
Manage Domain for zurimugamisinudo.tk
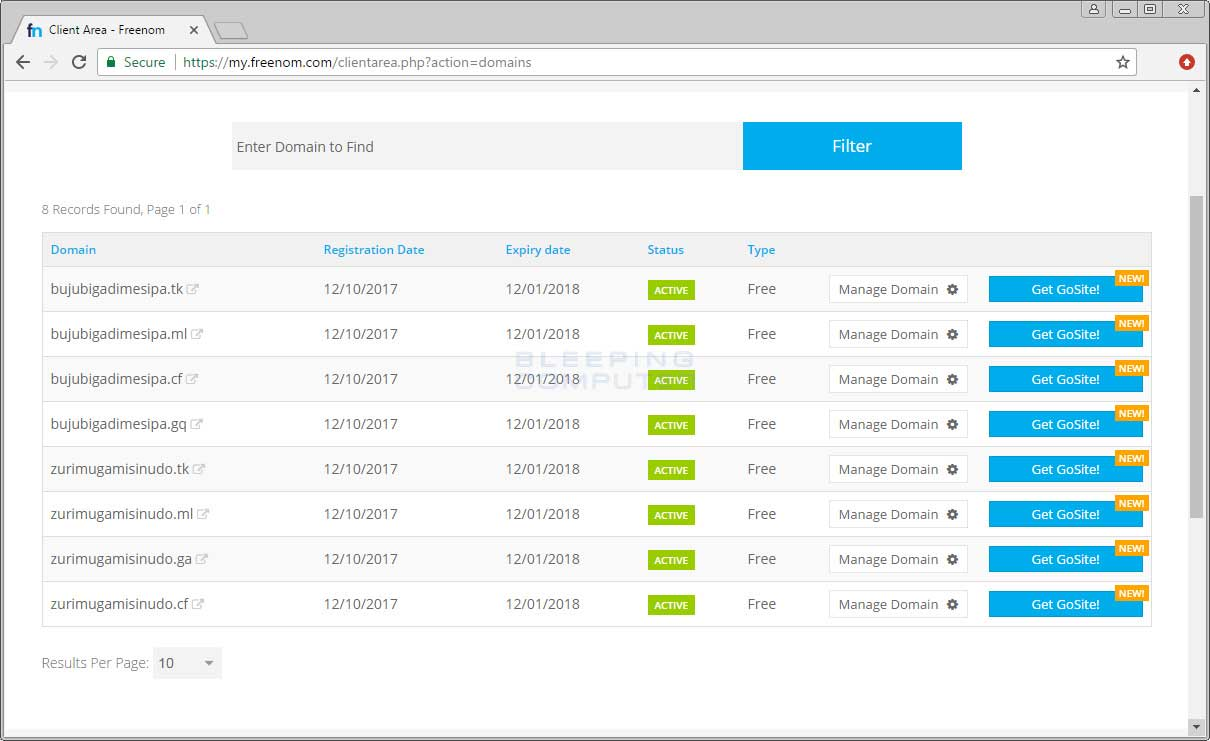pos(898,469)
